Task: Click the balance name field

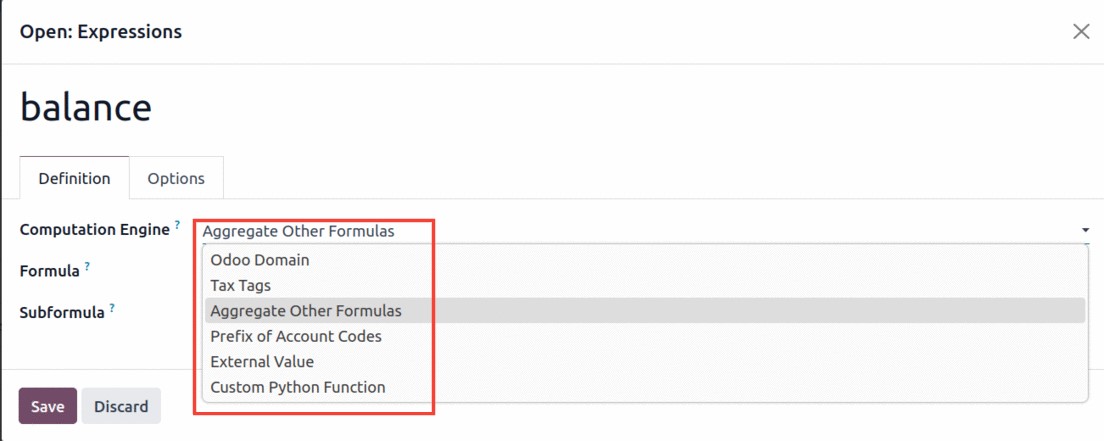Action: tap(86, 107)
